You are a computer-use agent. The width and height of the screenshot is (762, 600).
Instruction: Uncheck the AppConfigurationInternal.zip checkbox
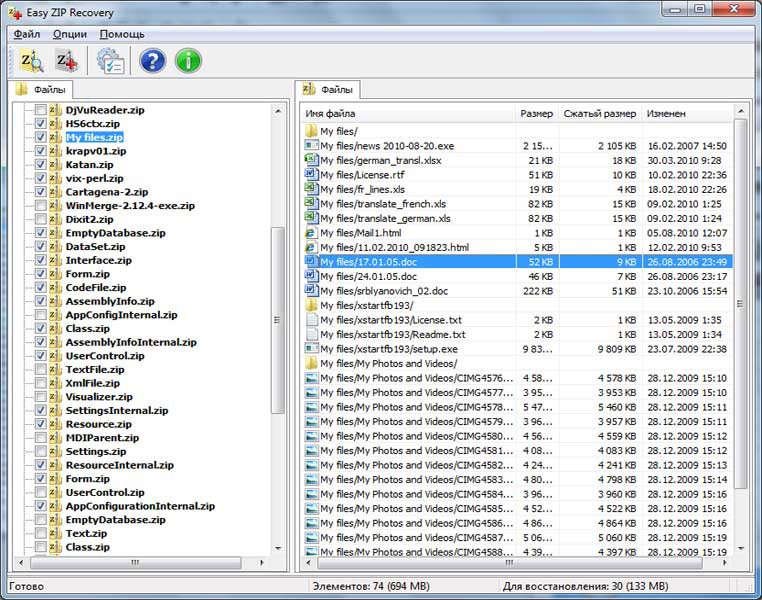click(41, 506)
